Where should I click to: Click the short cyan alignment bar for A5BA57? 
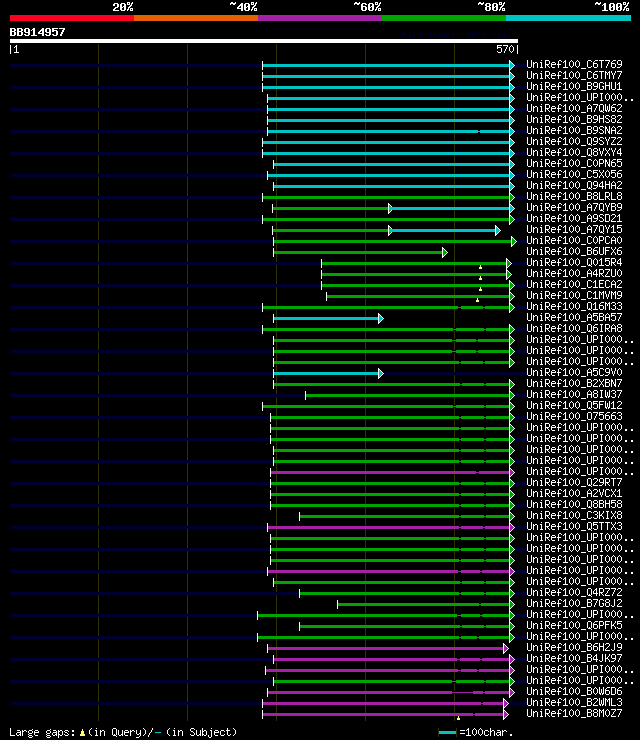[328, 319]
